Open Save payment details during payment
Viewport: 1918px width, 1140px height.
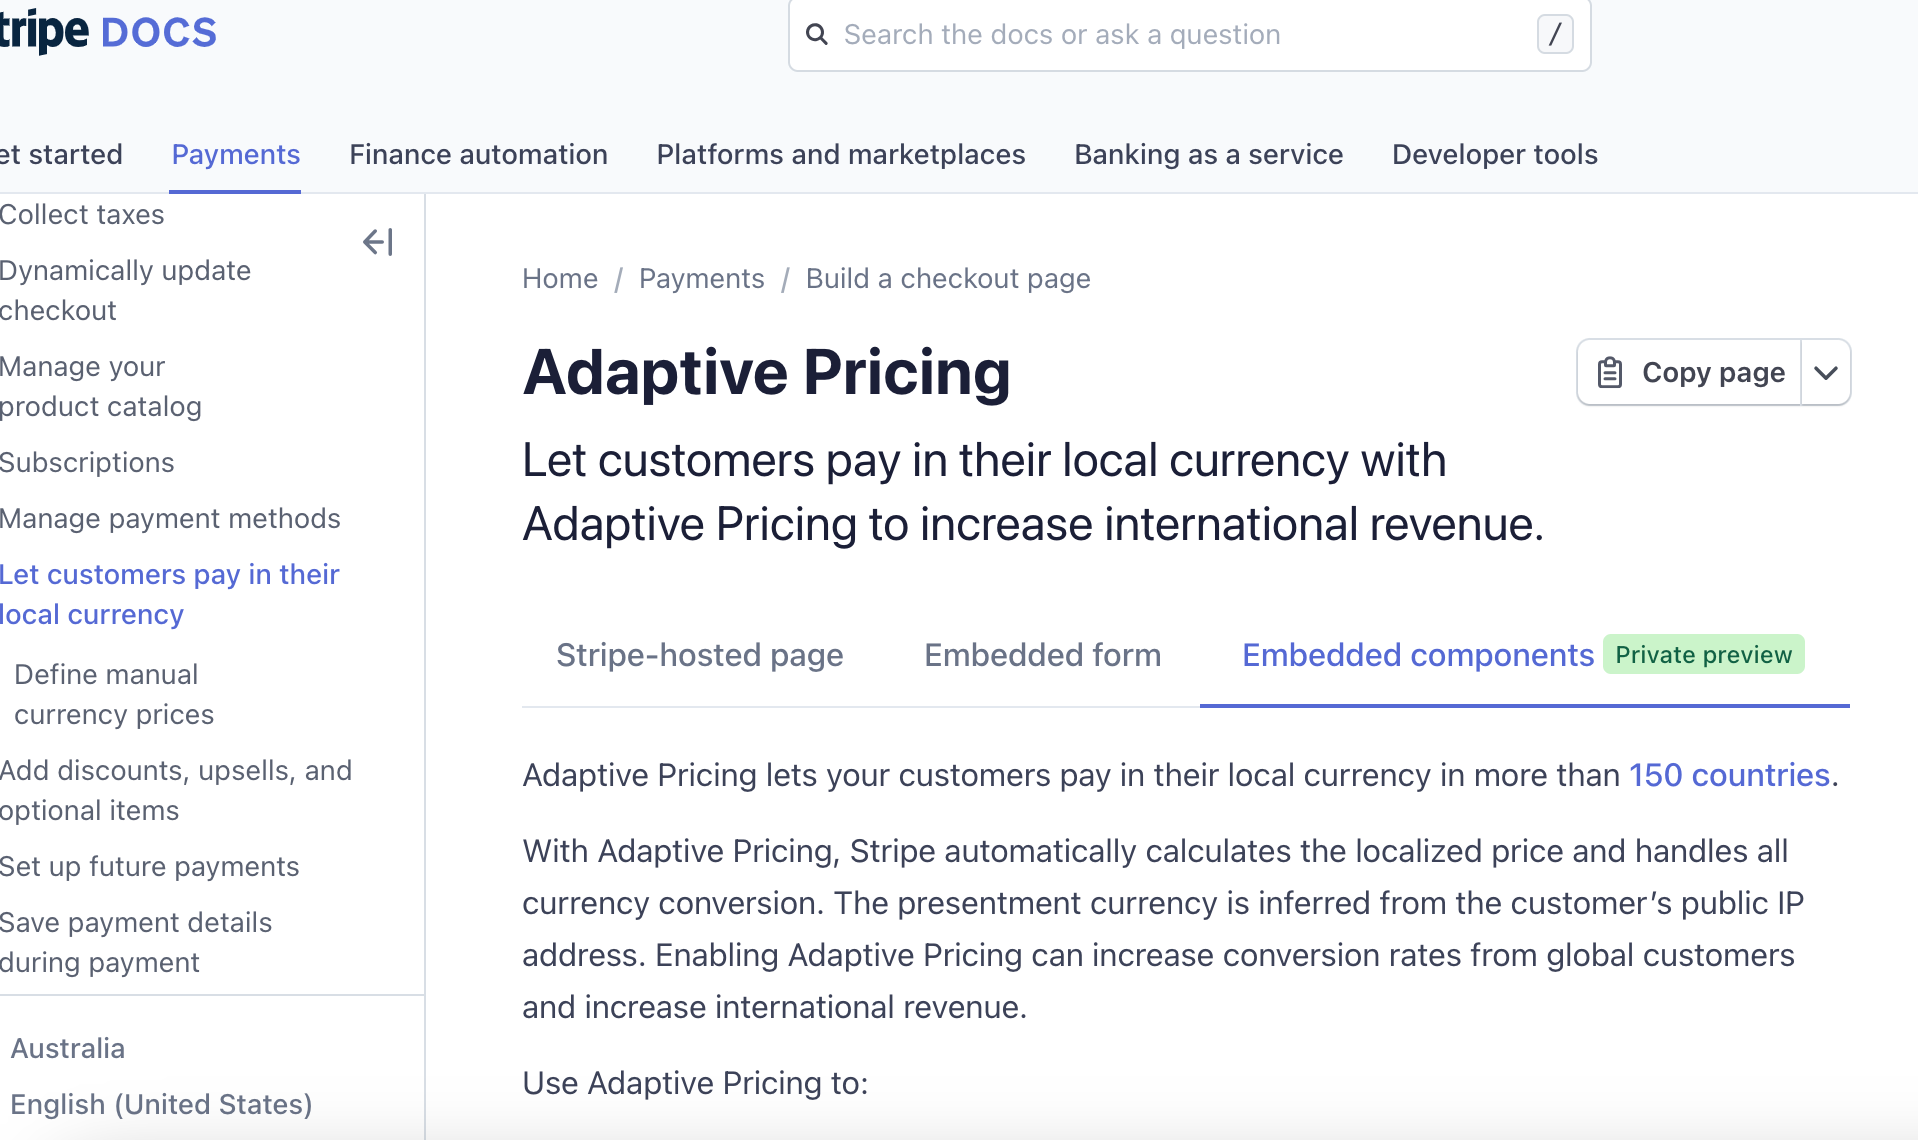coord(136,943)
